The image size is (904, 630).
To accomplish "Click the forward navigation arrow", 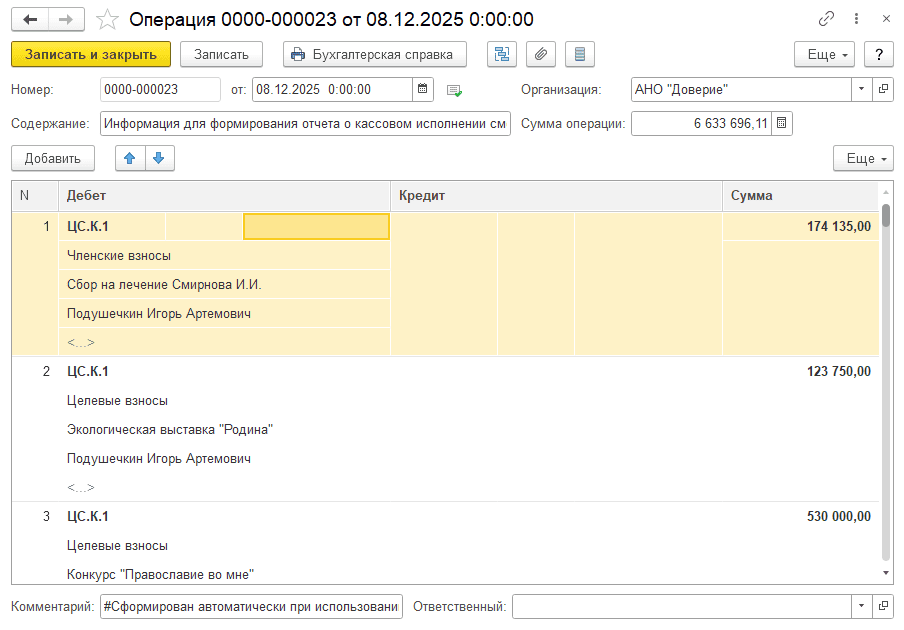I will (66, 19).
